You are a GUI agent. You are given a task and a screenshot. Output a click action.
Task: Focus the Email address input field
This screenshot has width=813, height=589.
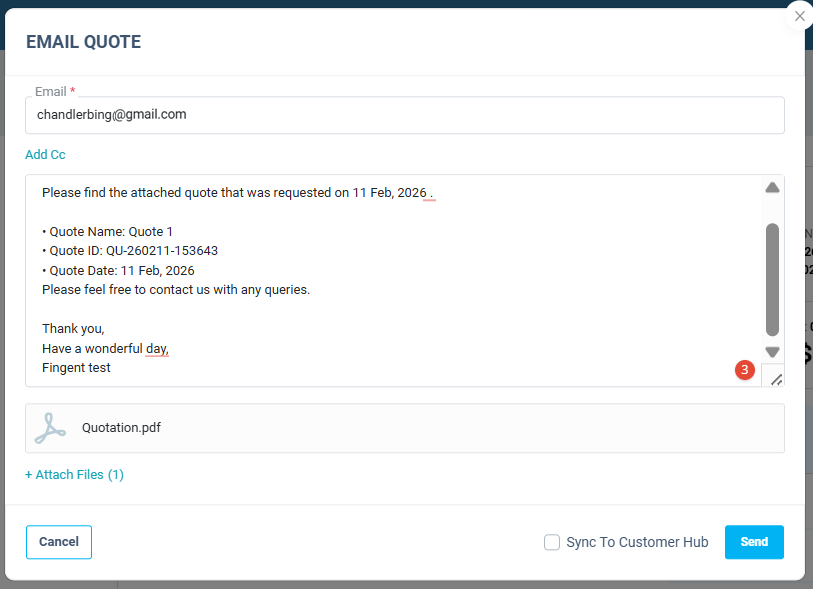click(404, 115)
